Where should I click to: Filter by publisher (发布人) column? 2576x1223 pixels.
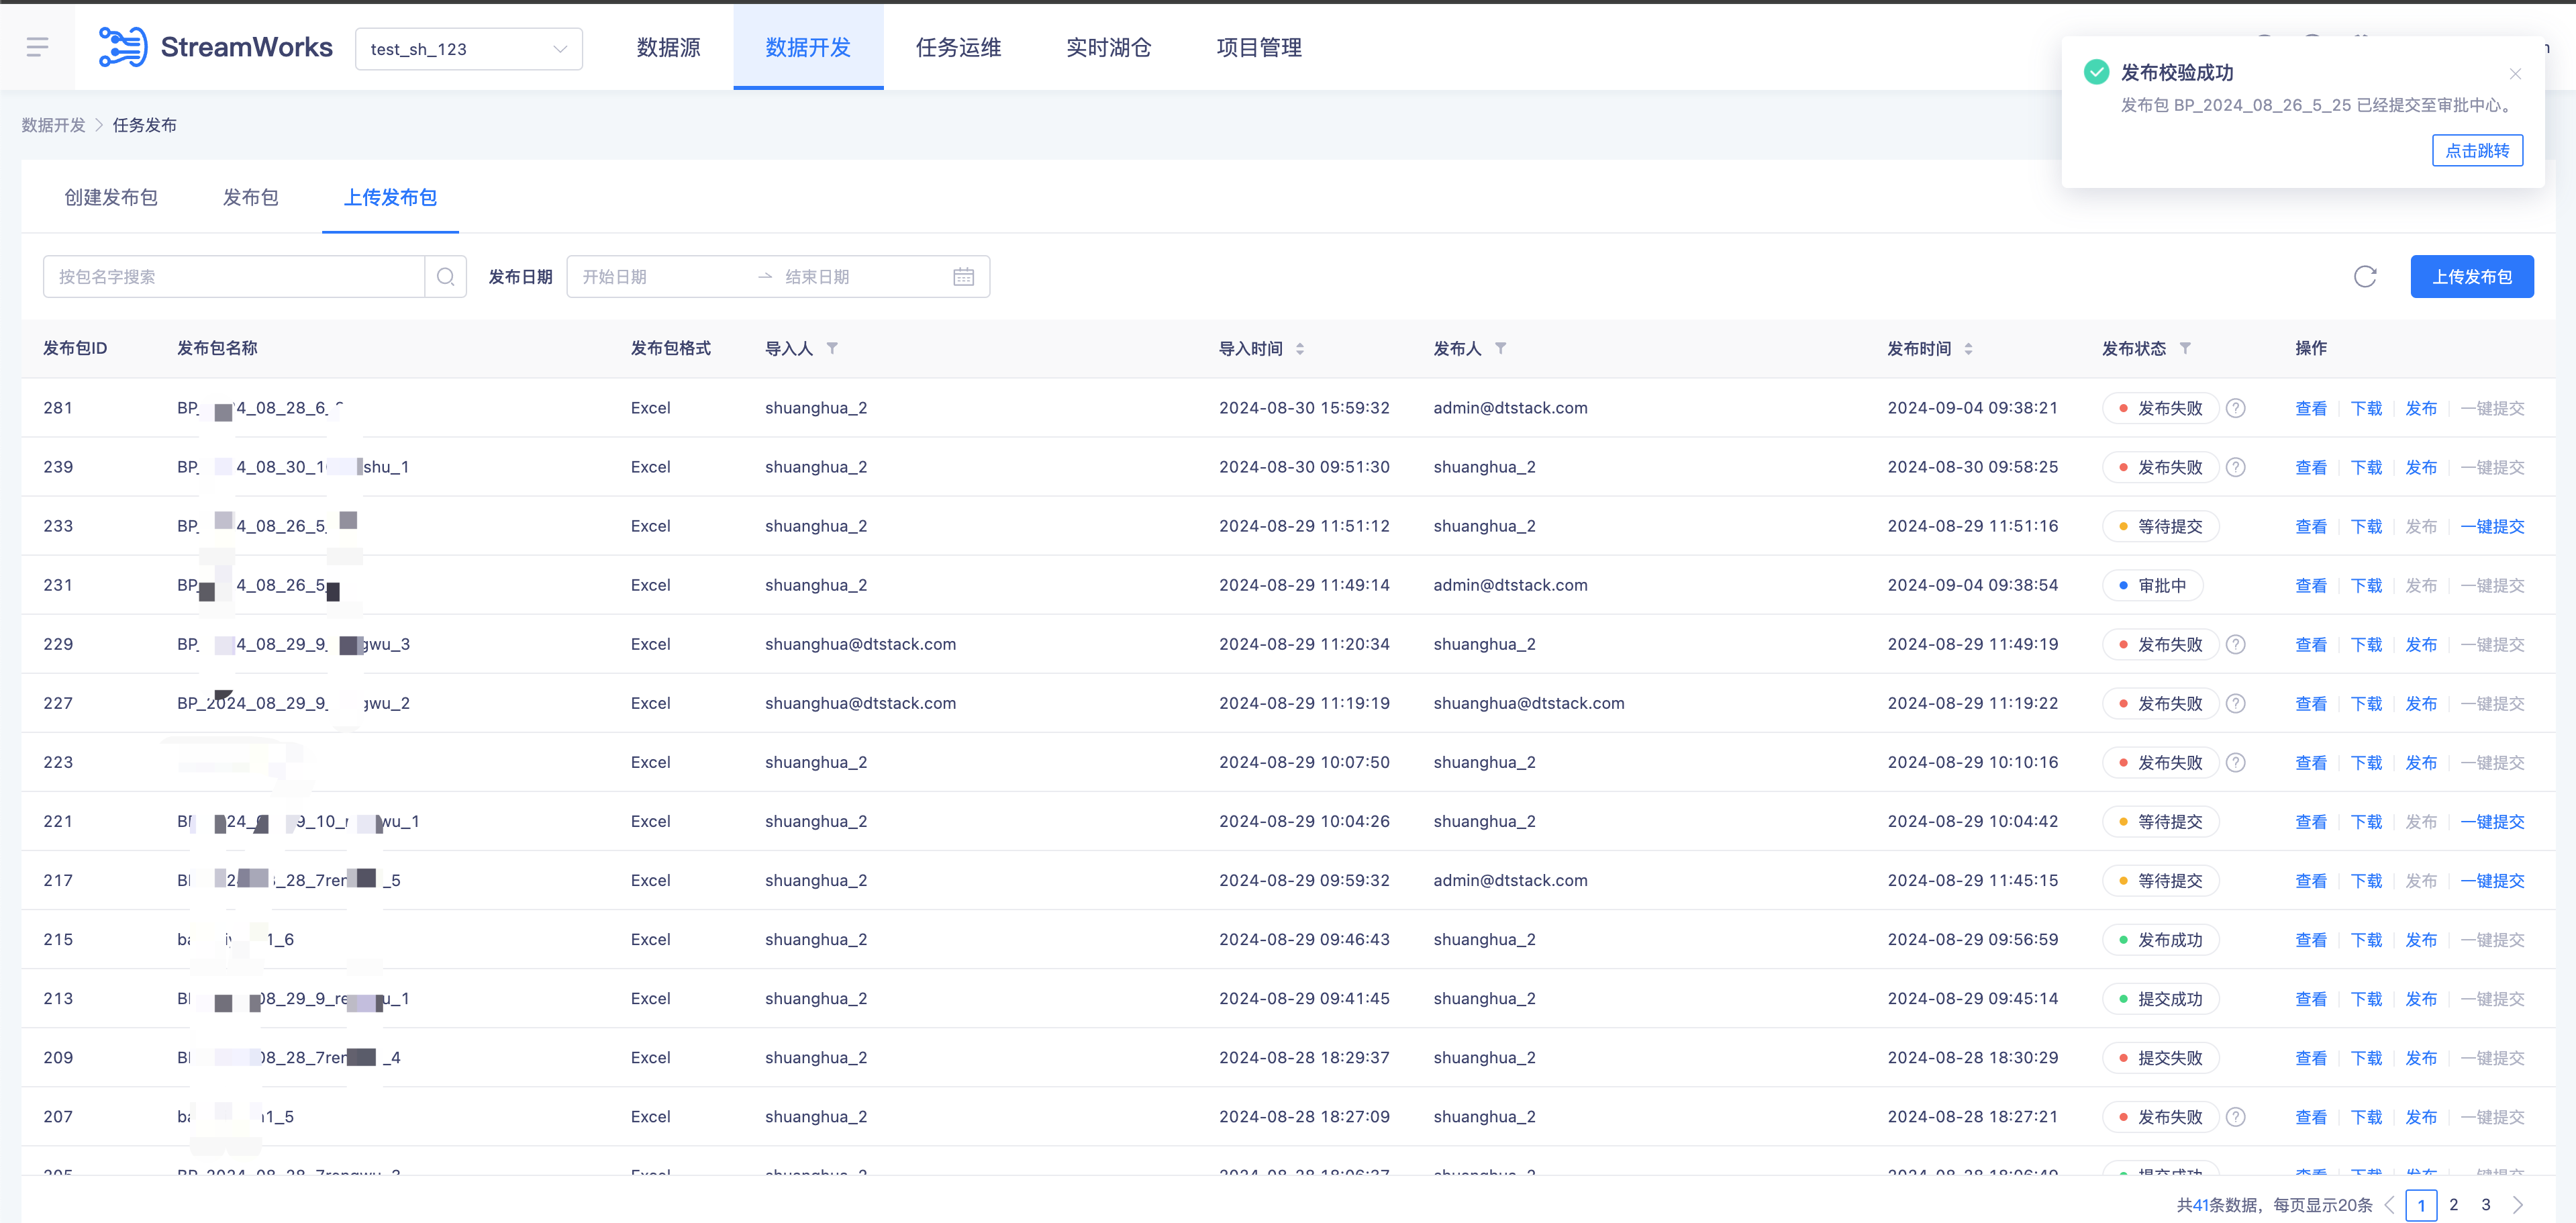[1501, 349]
